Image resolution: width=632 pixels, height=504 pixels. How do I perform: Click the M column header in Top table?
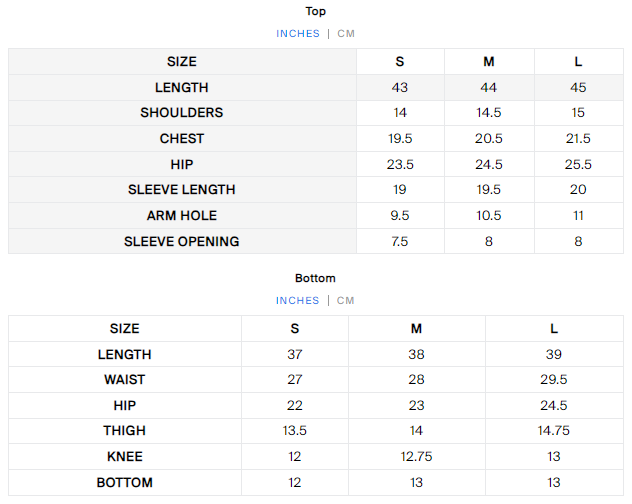click(x=489, y=62)
